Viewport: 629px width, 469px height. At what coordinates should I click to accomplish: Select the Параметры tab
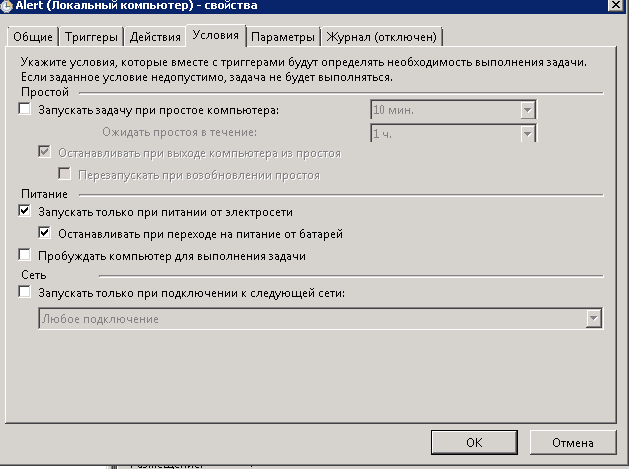pos(283,37)
